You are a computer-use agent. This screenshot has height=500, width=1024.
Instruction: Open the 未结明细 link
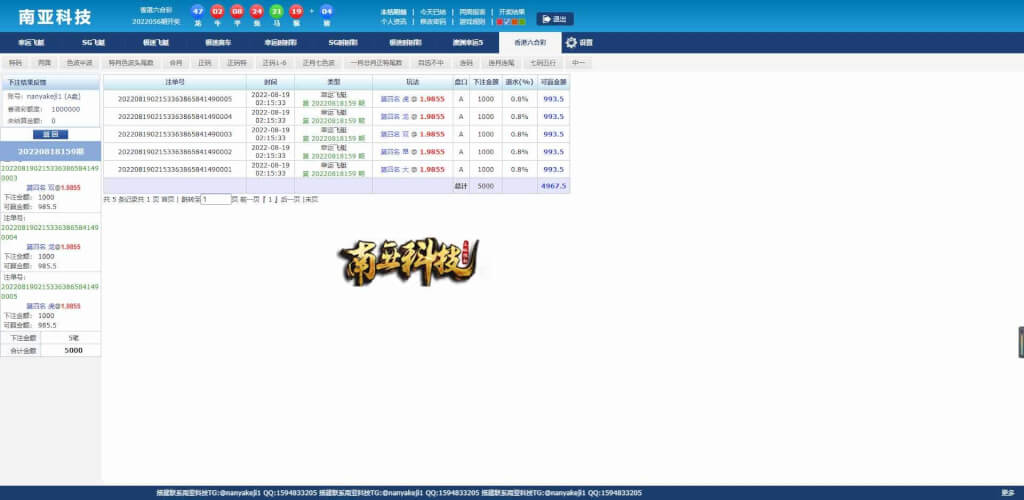click(x=393, y=12)
